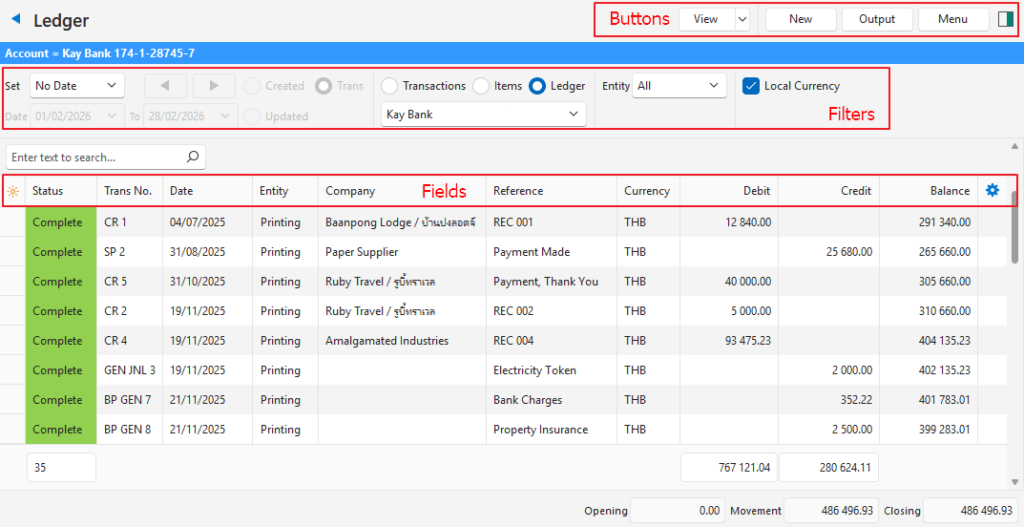This screenshot has height=527, width=1024.
Task: Go back using the blue arrow beside Ledger
Action: (16, 19)
